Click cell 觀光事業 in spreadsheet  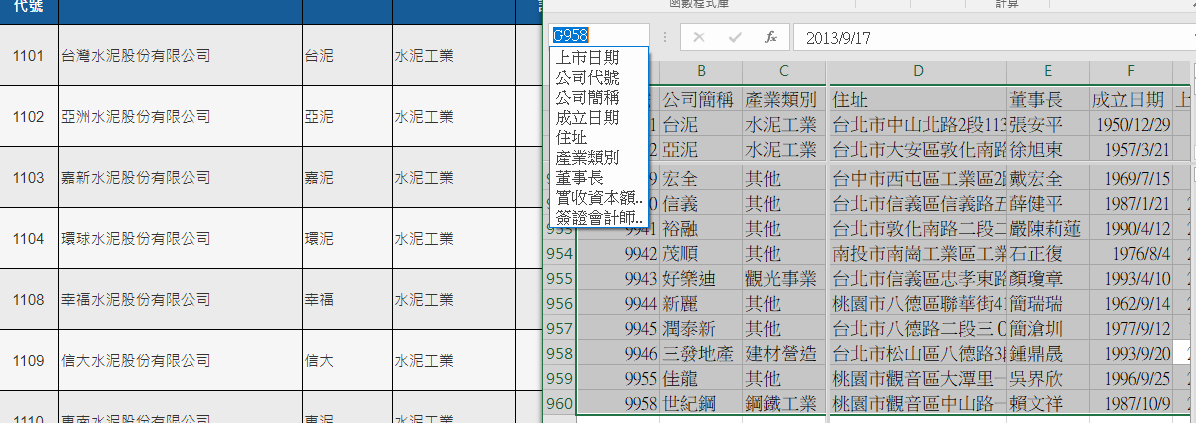pos(784,278)
